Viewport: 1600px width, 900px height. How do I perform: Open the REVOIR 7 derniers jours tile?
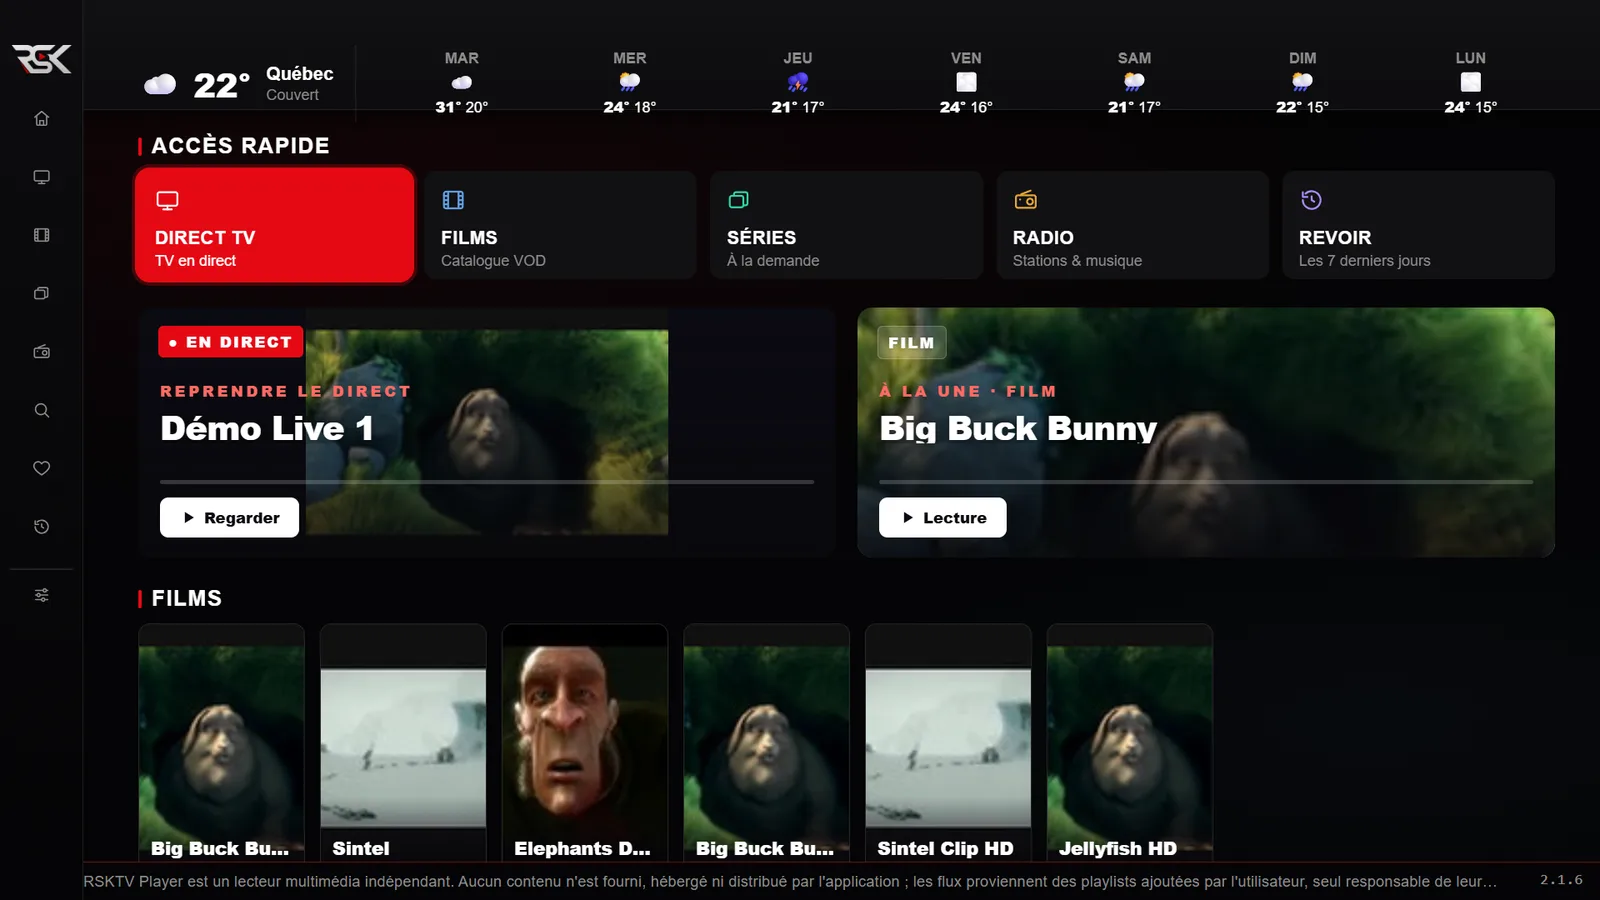1418,225
